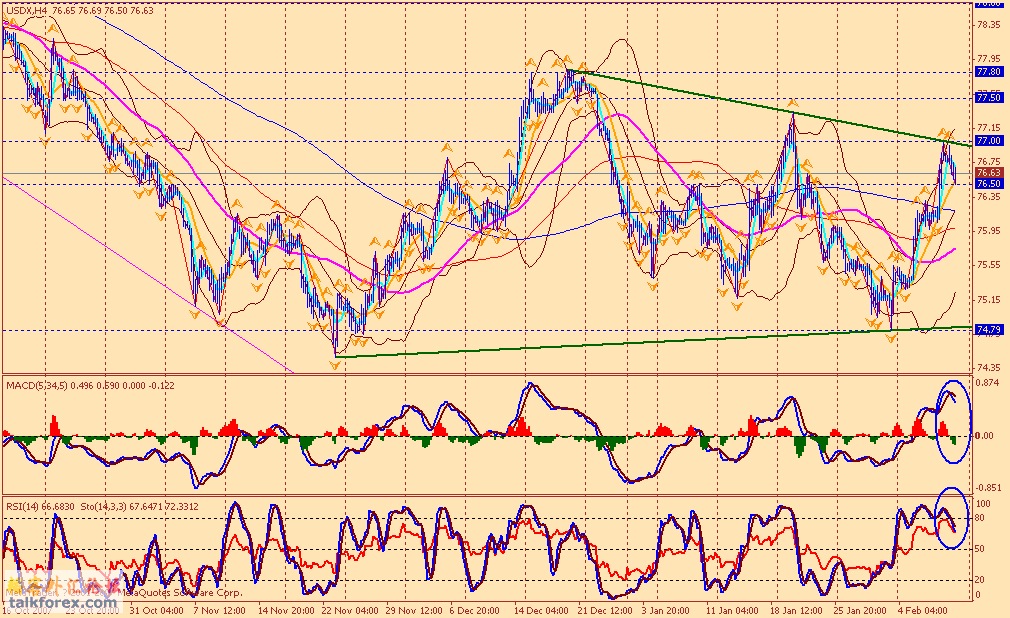Click the 0.00 MACD zero level label

coord(985,436)
